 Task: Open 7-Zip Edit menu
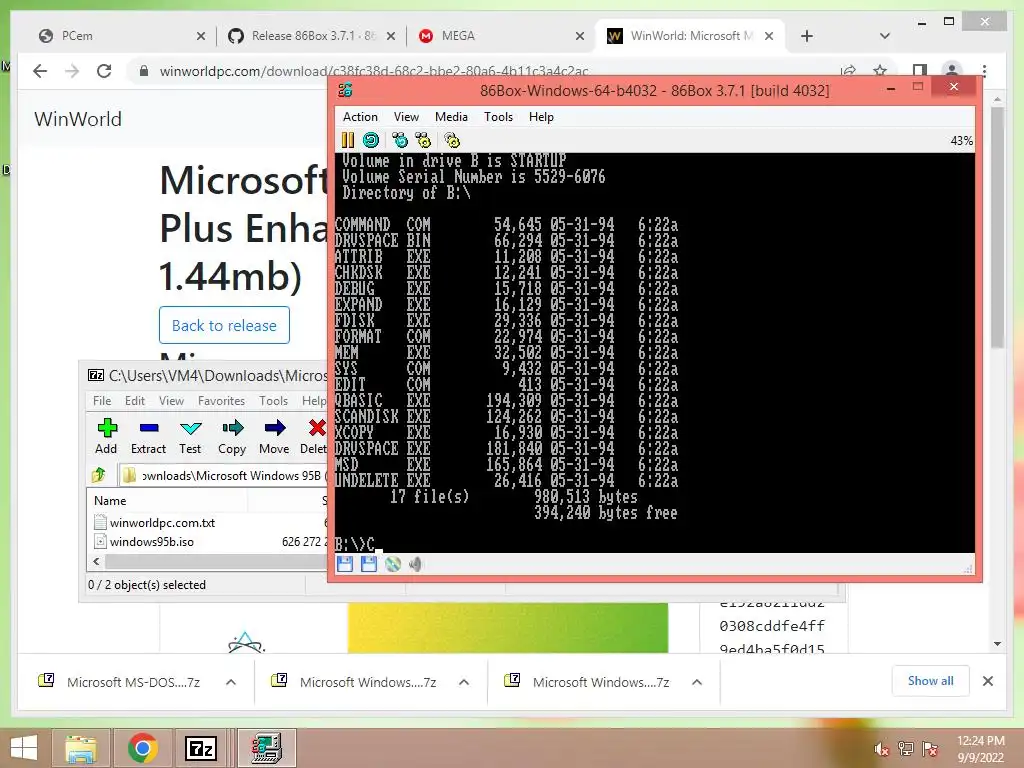point(135,401)
